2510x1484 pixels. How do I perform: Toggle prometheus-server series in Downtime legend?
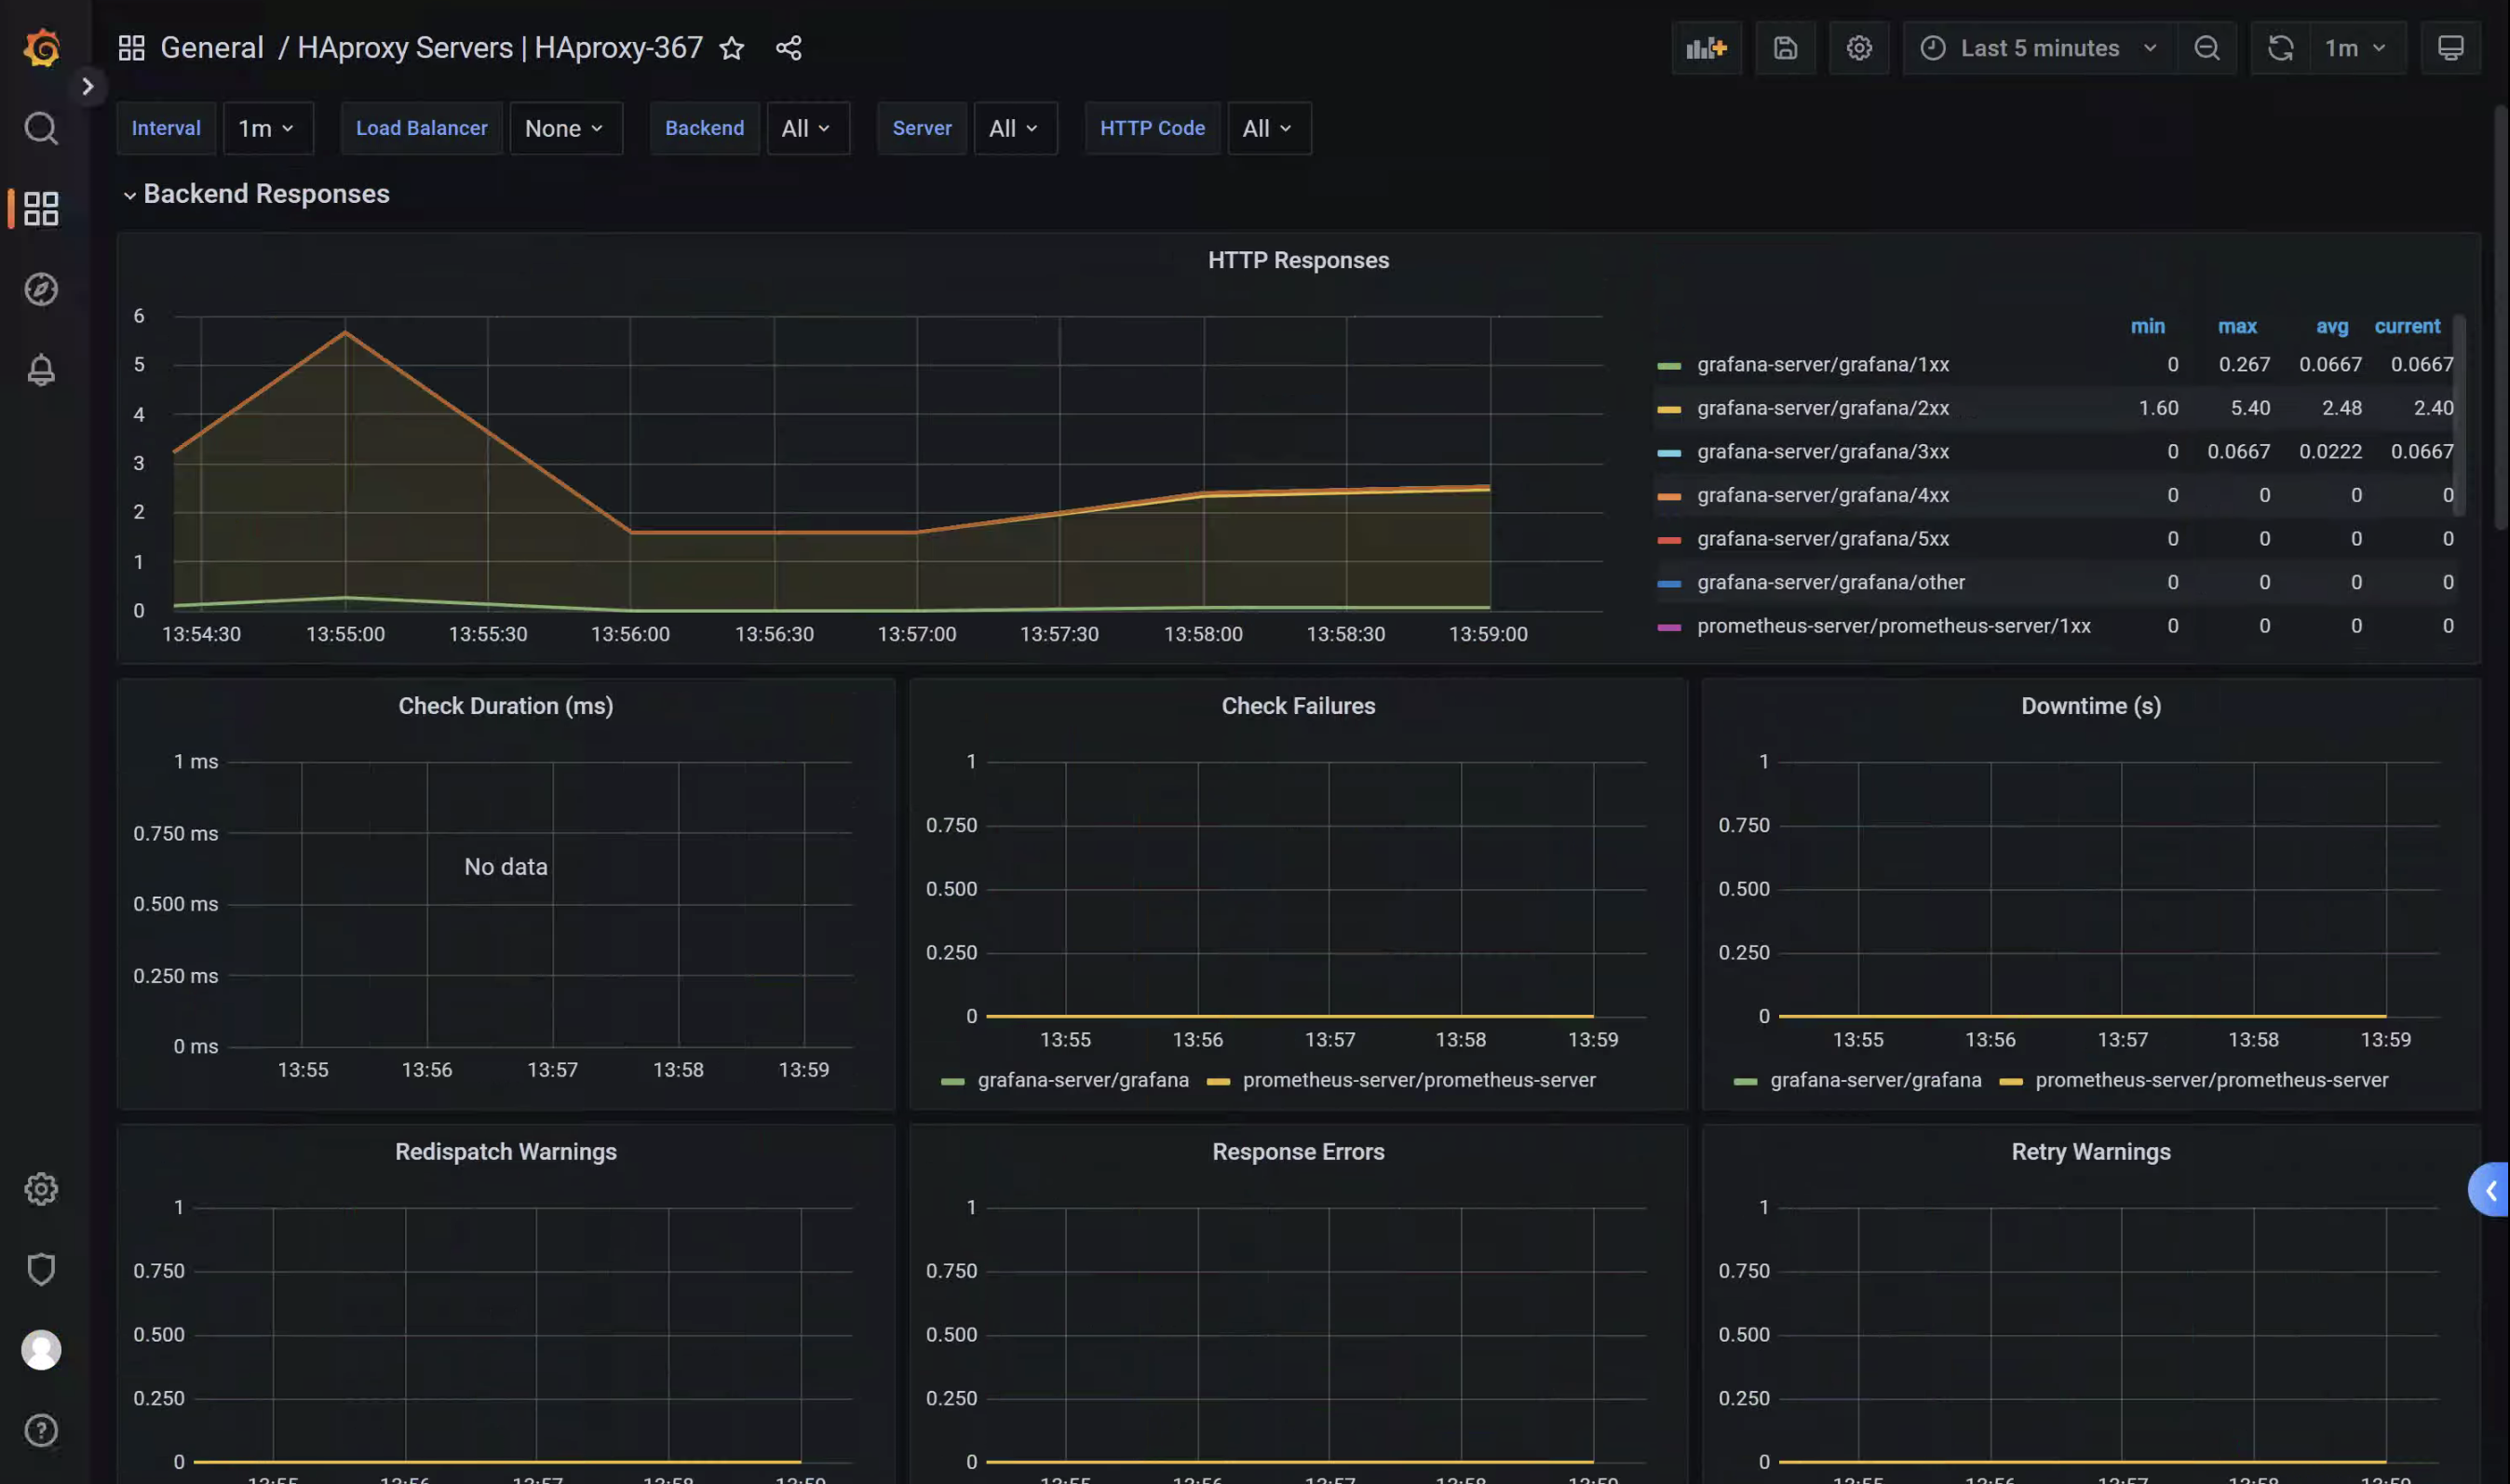coord(2211,1080)
